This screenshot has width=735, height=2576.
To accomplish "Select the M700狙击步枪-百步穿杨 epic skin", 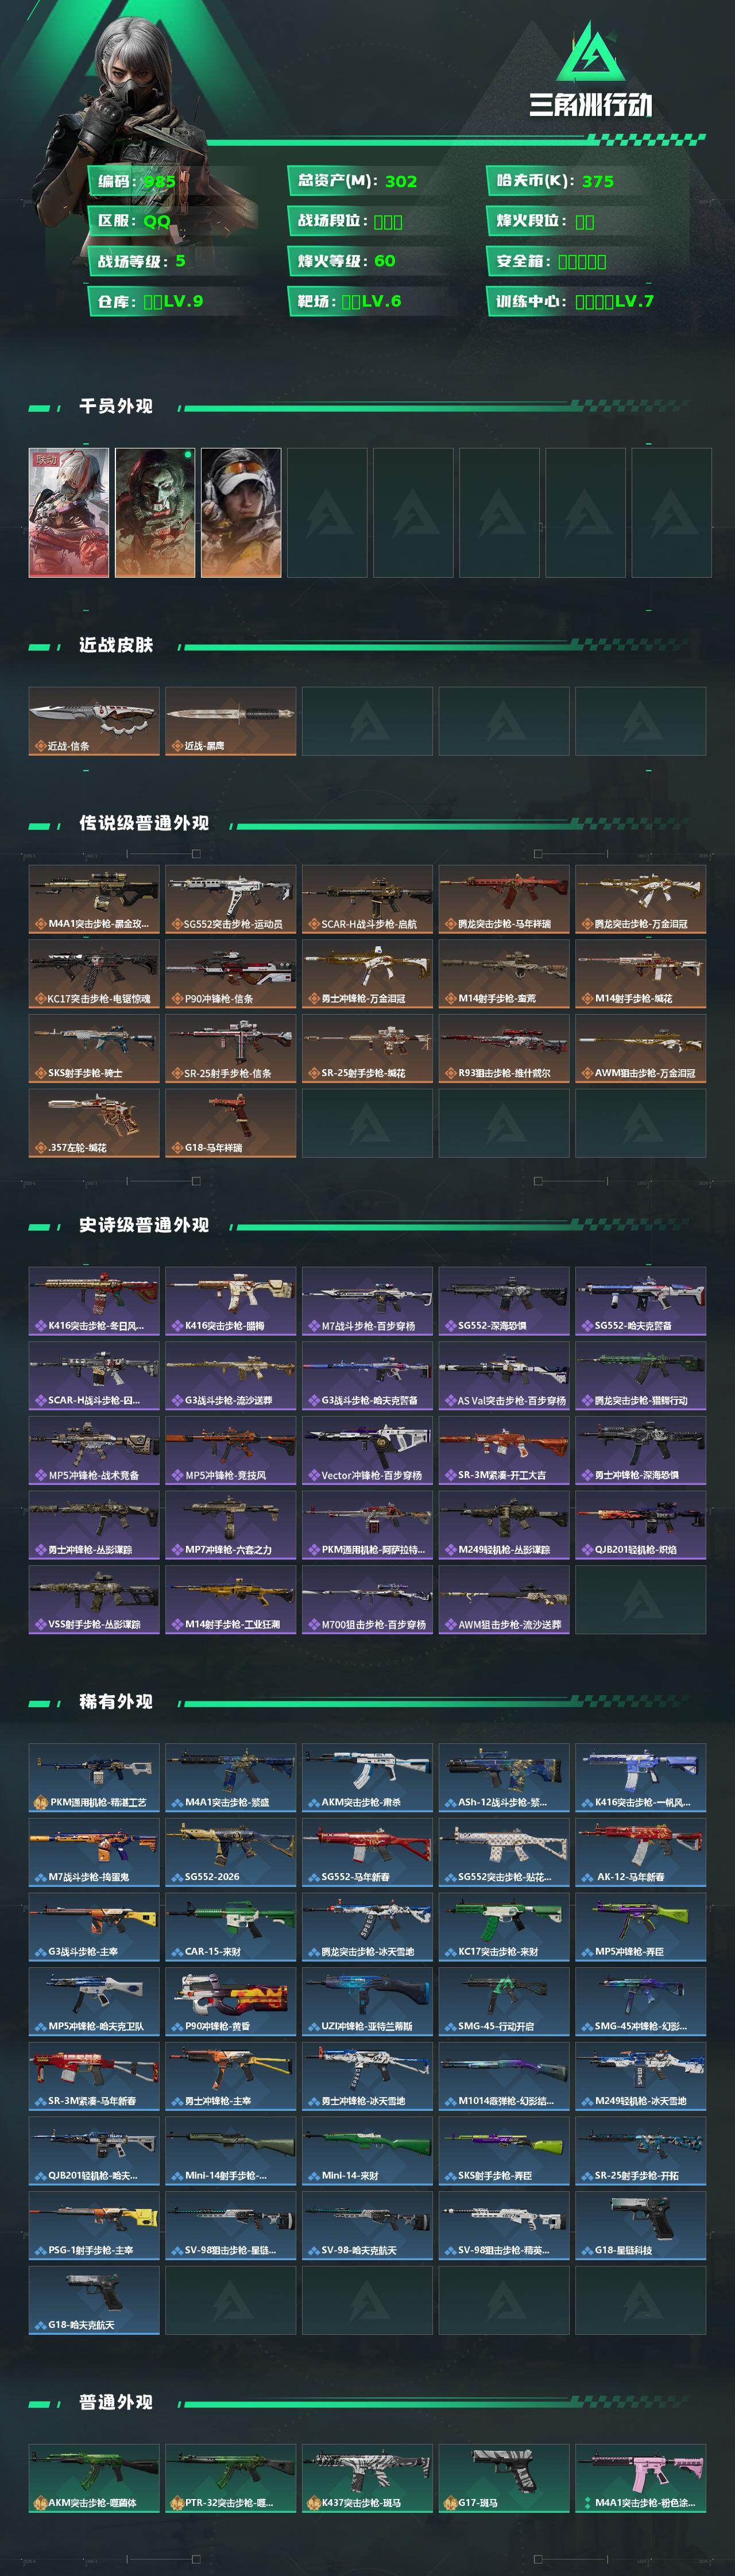I will tap(367, 1600).
